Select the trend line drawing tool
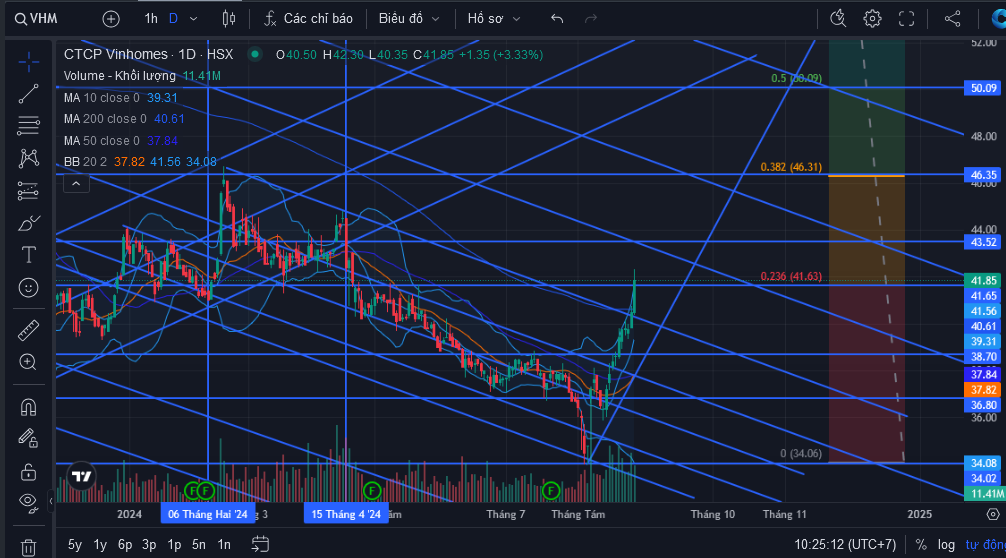 (x=28, y=94)
